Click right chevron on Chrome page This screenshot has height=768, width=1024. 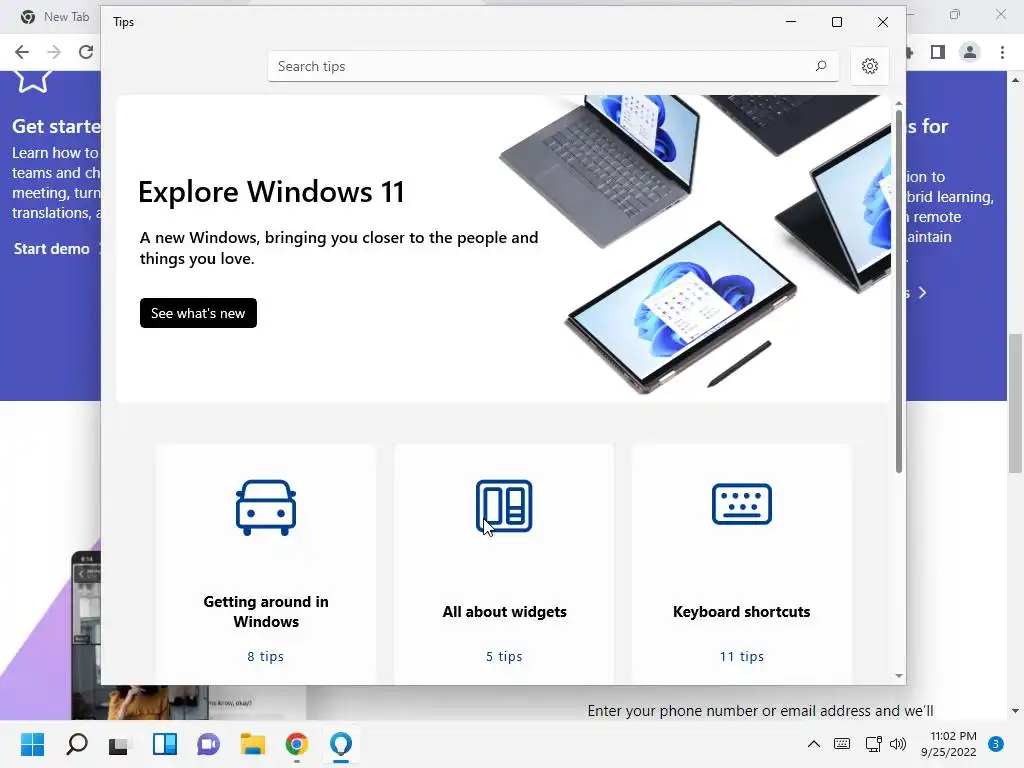click(922, 293)
